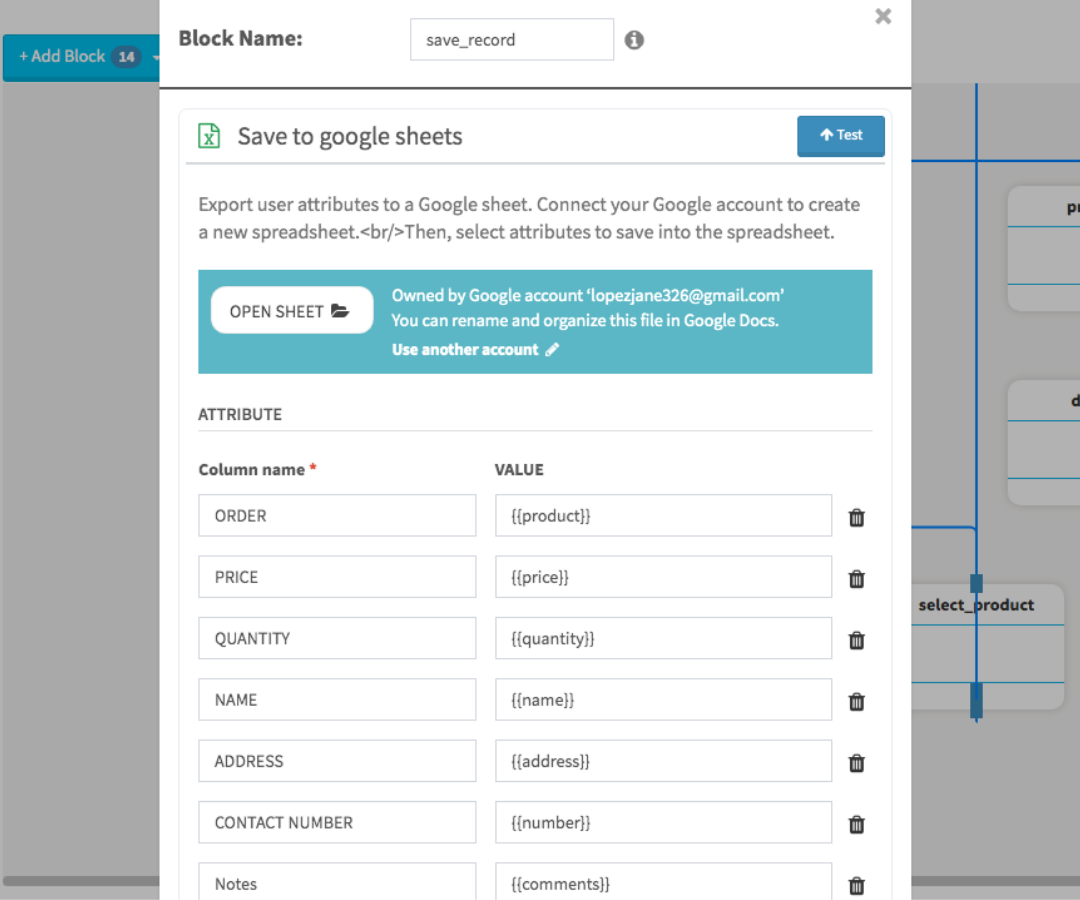The height and width of the screenshot is (900, 1080).
Task: Click Use another account link
Action: pos(475,349)
